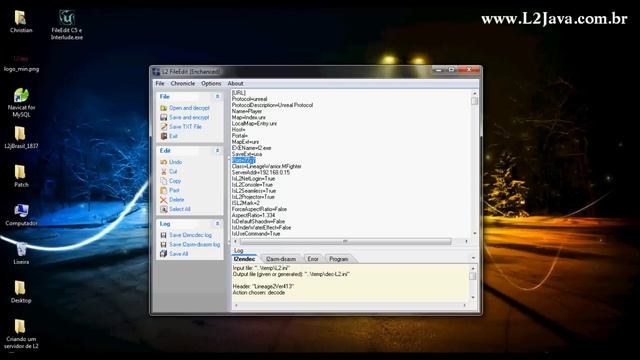Click the Save All disks icon

coord(164,254)
